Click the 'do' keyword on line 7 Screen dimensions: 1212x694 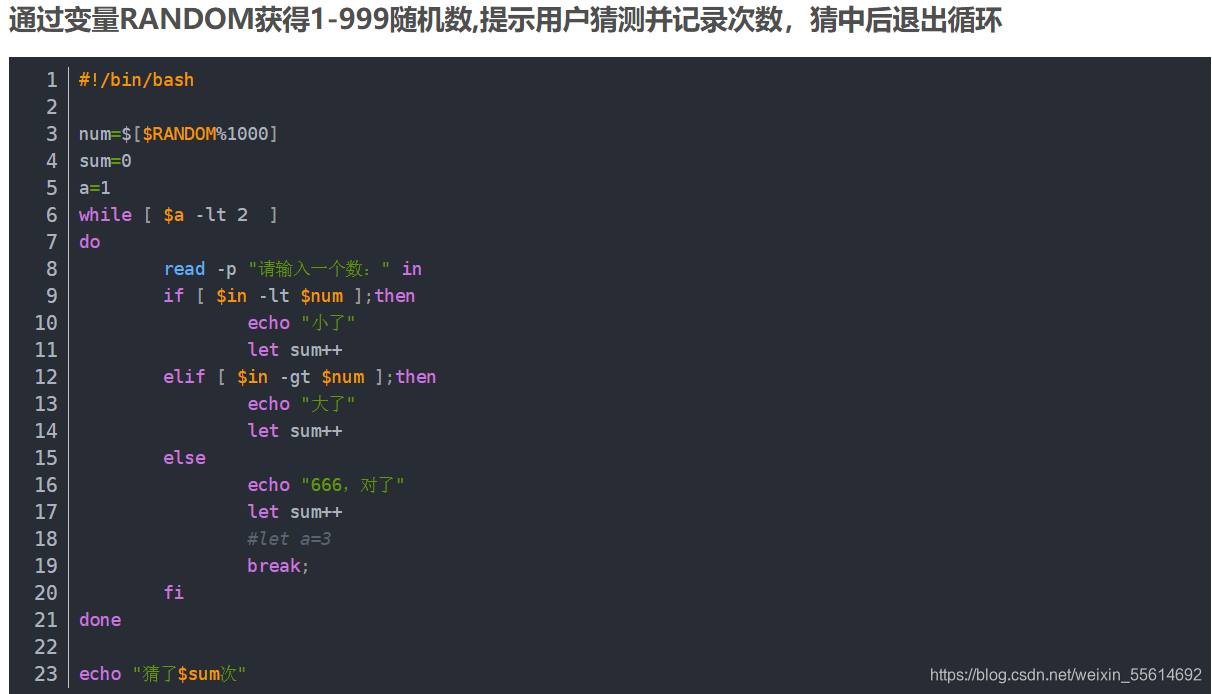pyautogui.click(x=90, y=242)
